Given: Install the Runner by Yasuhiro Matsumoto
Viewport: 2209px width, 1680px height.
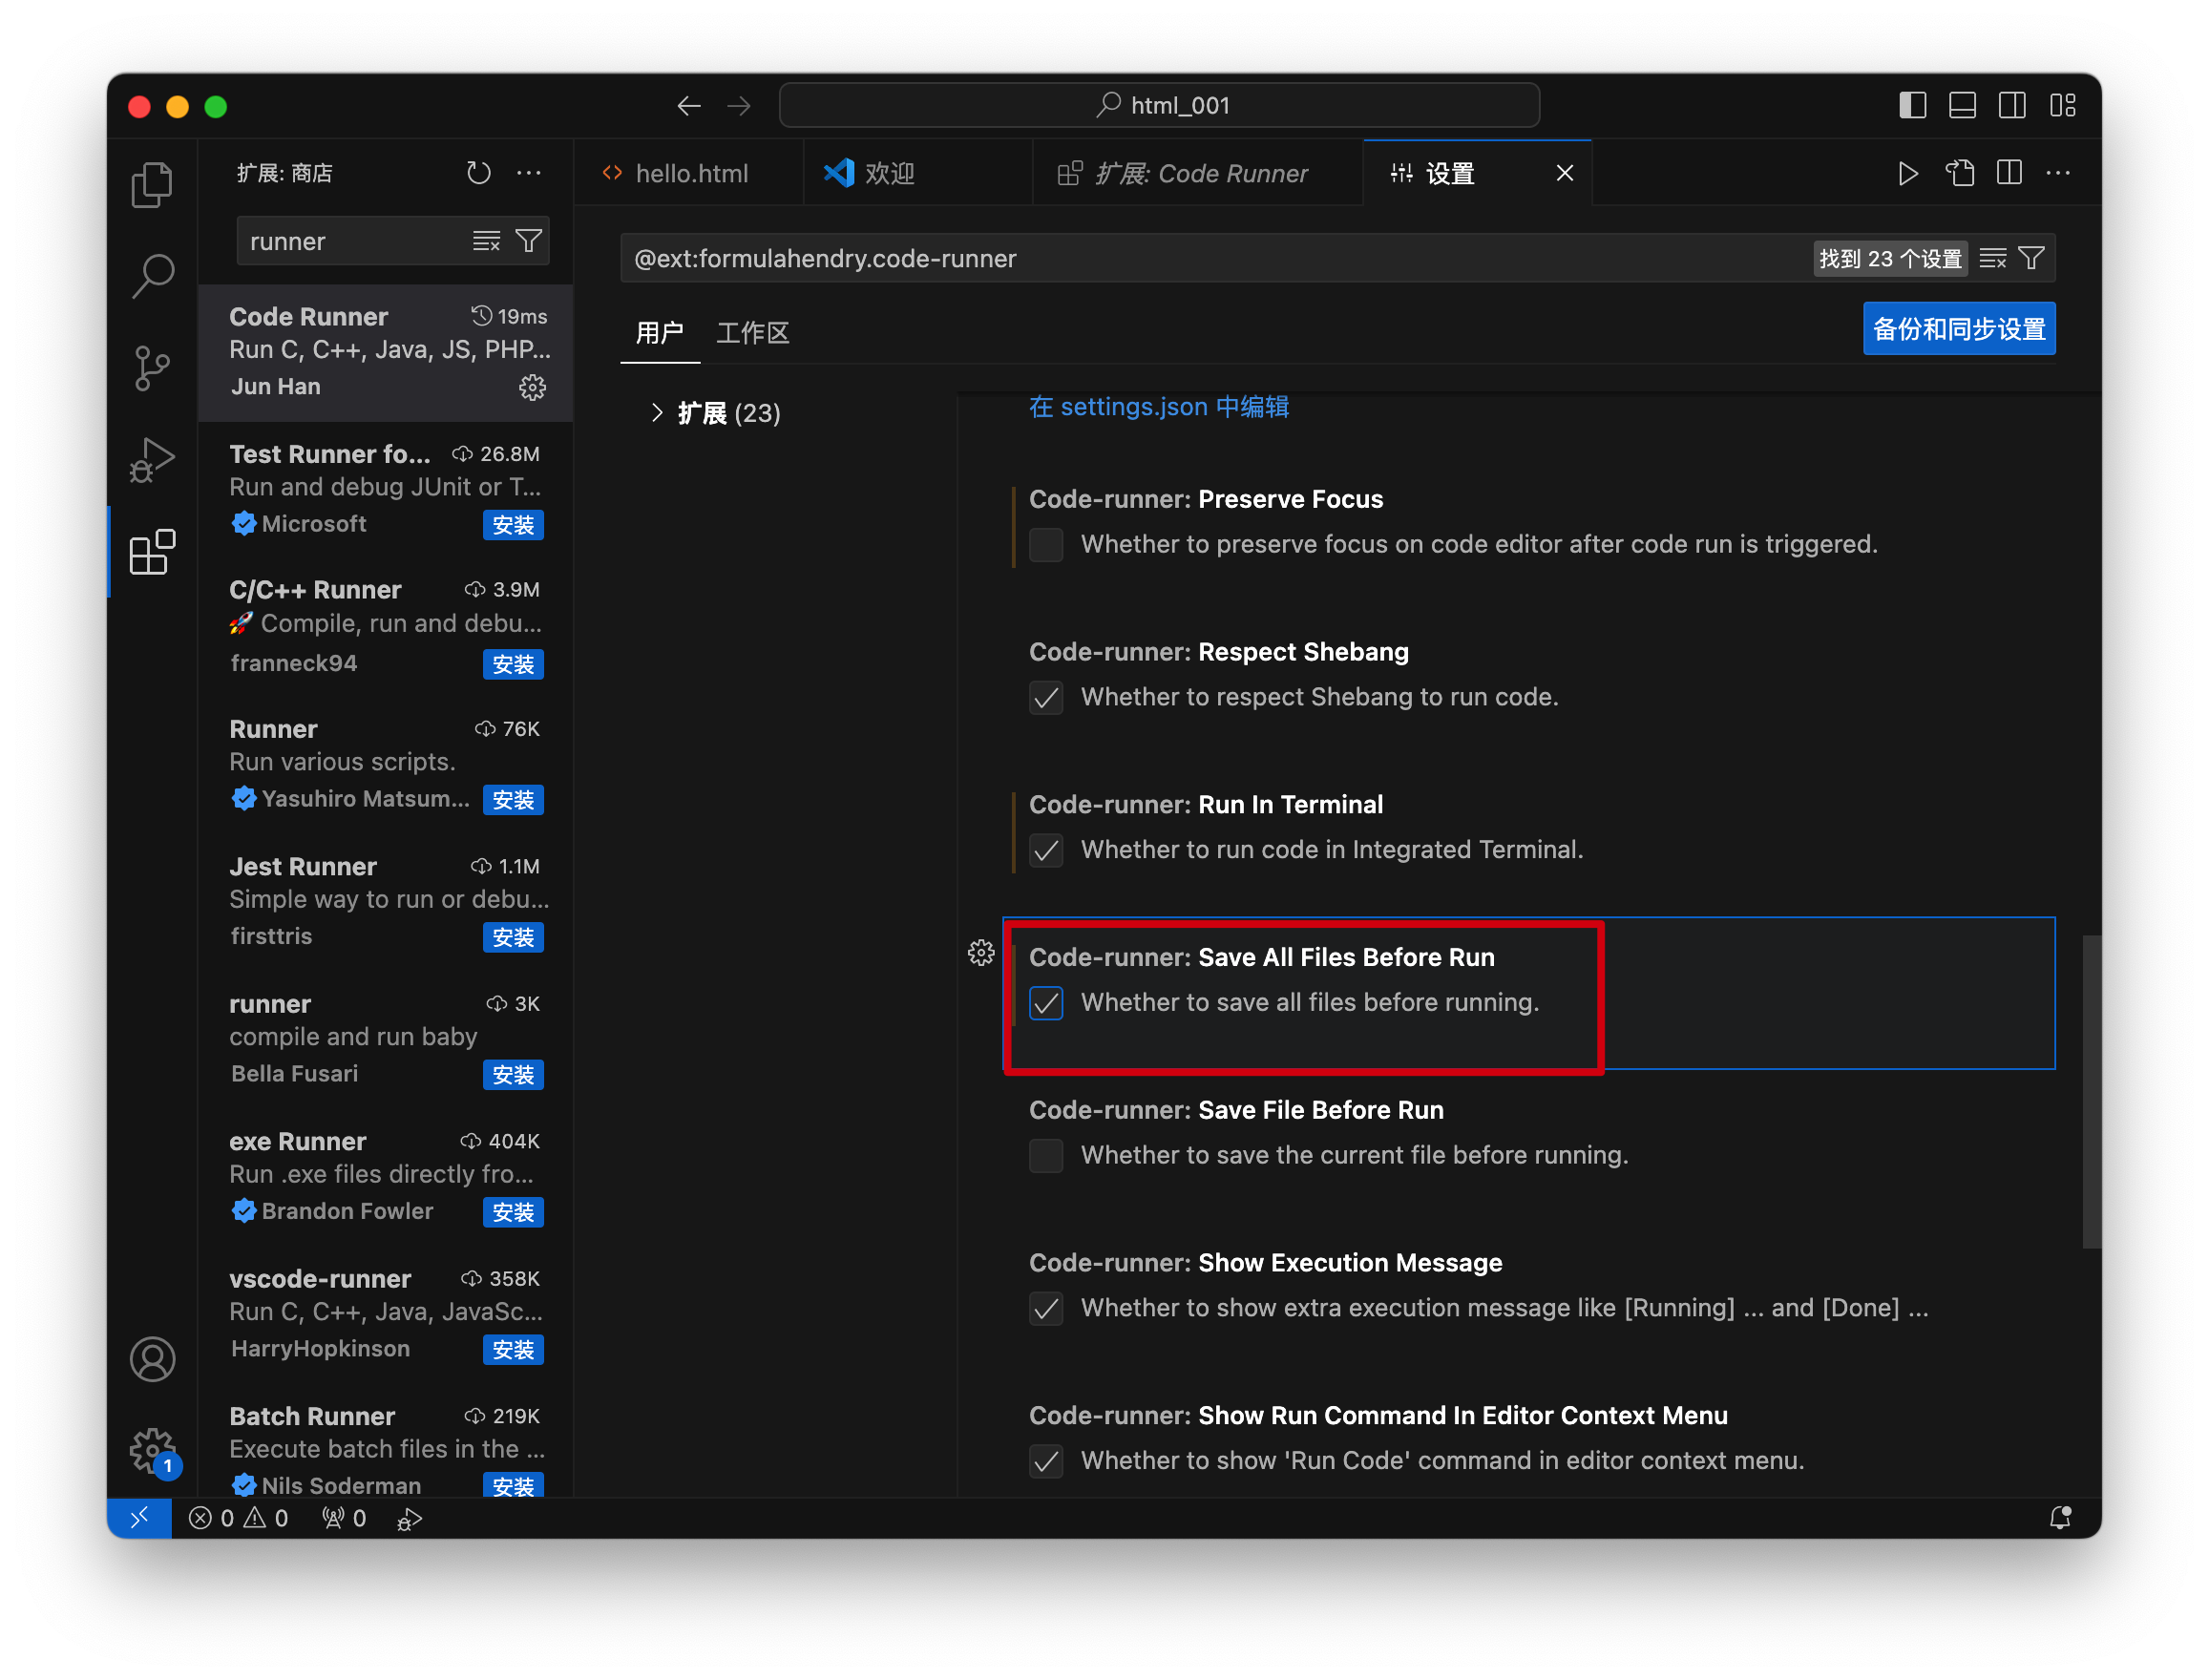Looking at the screenshot, I should (513, 800).
